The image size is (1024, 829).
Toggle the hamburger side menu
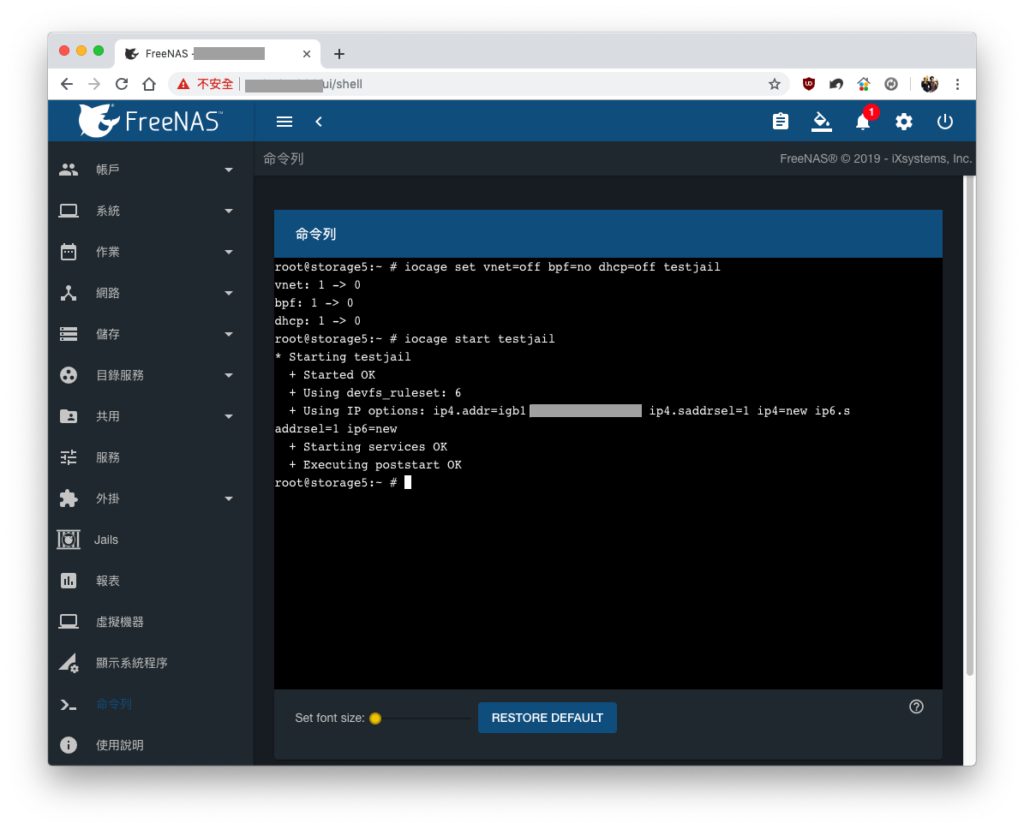coord(284,122)
